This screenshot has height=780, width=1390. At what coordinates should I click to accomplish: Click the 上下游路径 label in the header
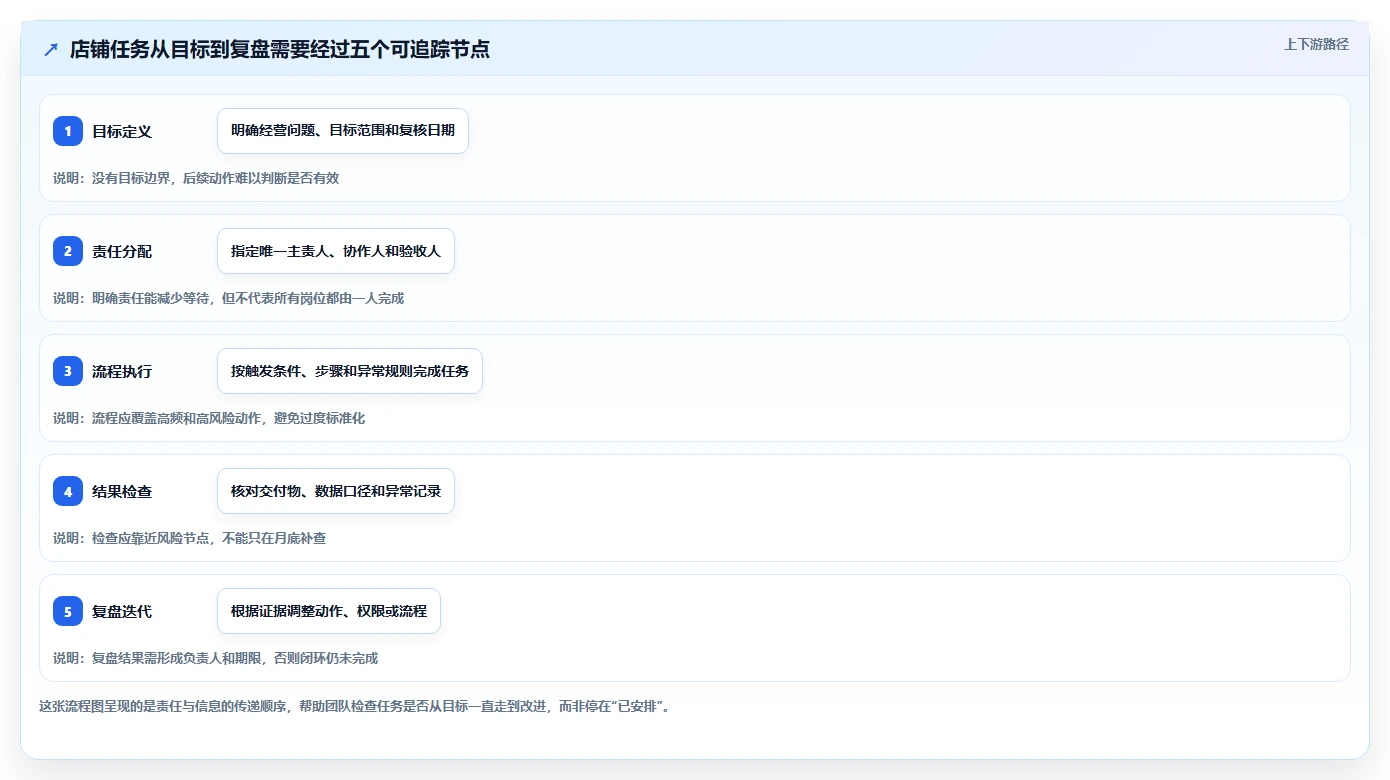click(1316, 44)
